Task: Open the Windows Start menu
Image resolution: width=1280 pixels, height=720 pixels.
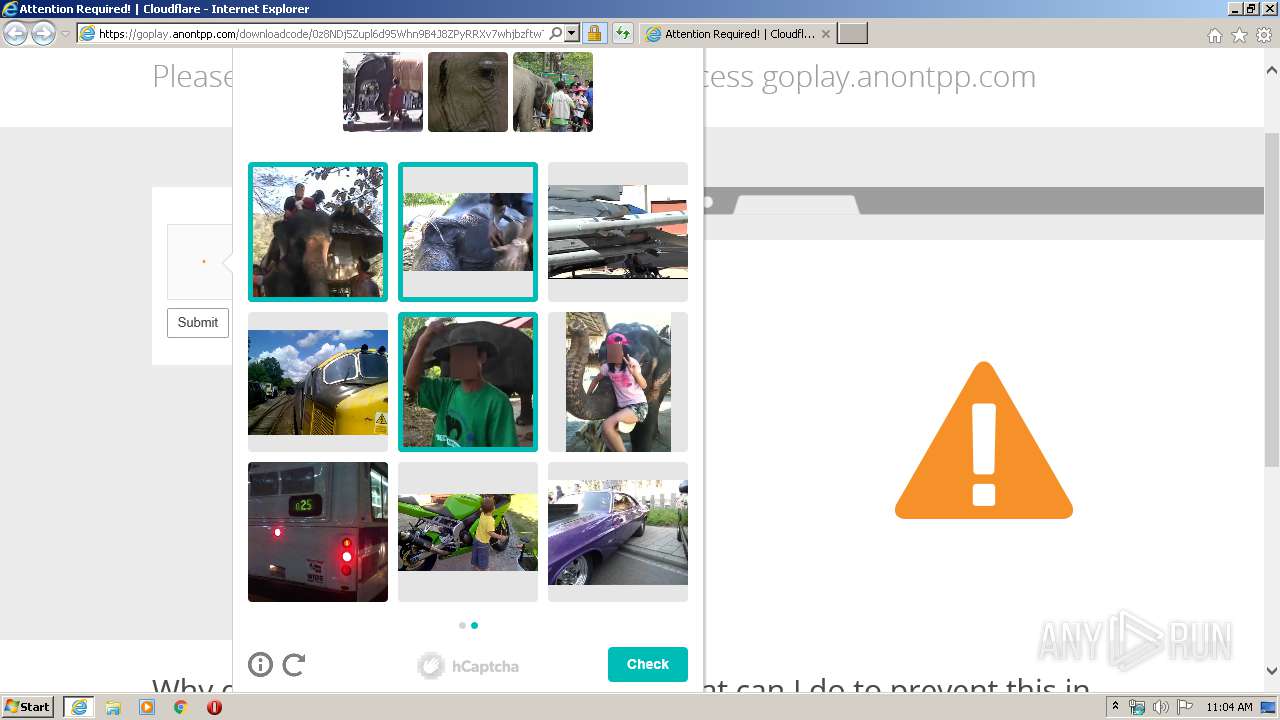Action: tap(28, 707)
